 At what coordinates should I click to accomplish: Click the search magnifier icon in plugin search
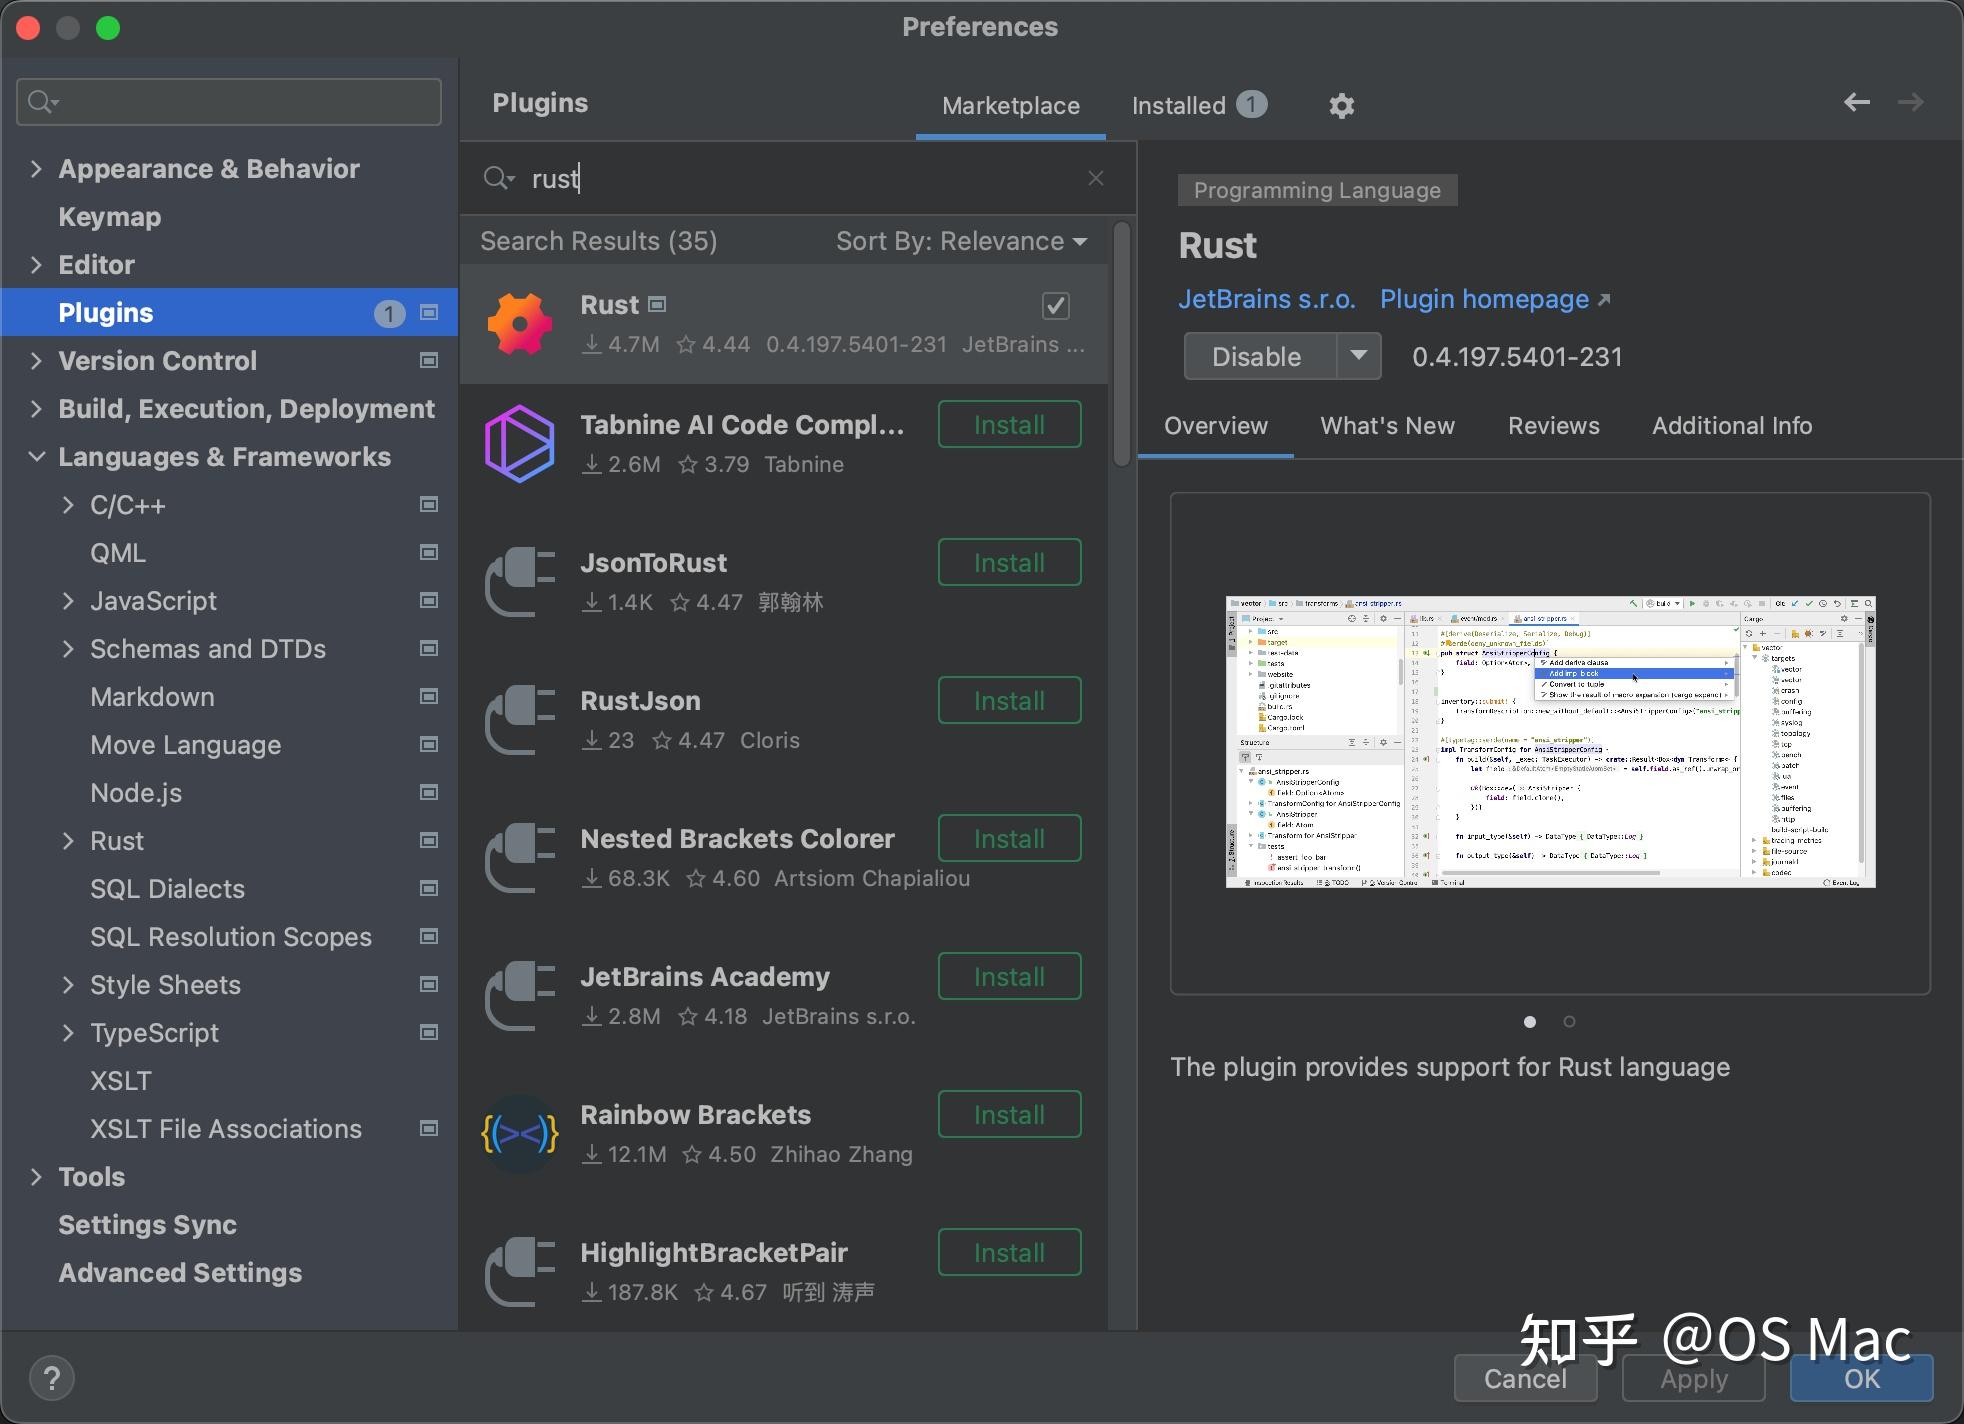(498, 178)
